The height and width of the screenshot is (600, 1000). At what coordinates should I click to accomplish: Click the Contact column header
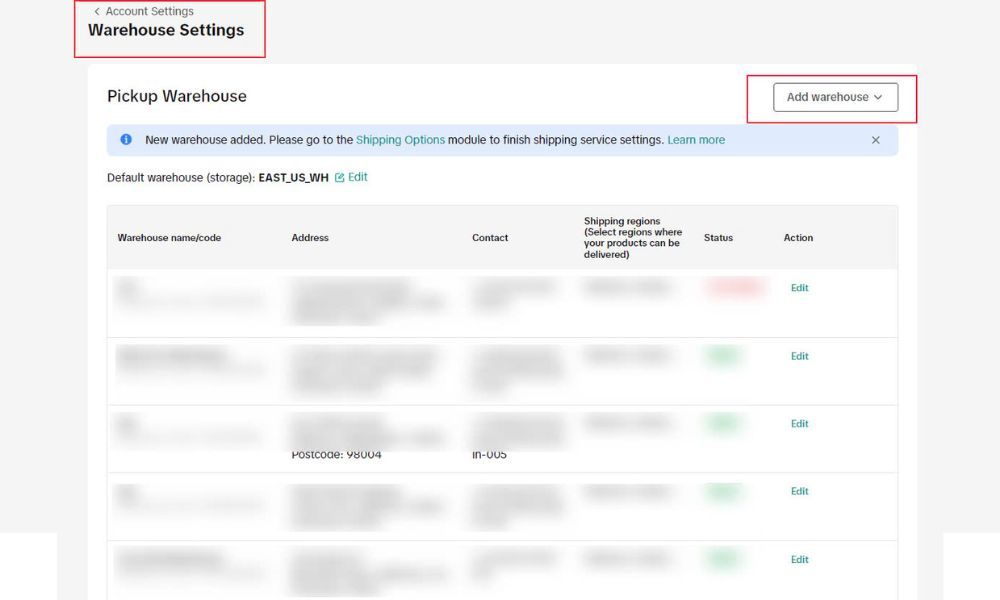tap(490, 238)
